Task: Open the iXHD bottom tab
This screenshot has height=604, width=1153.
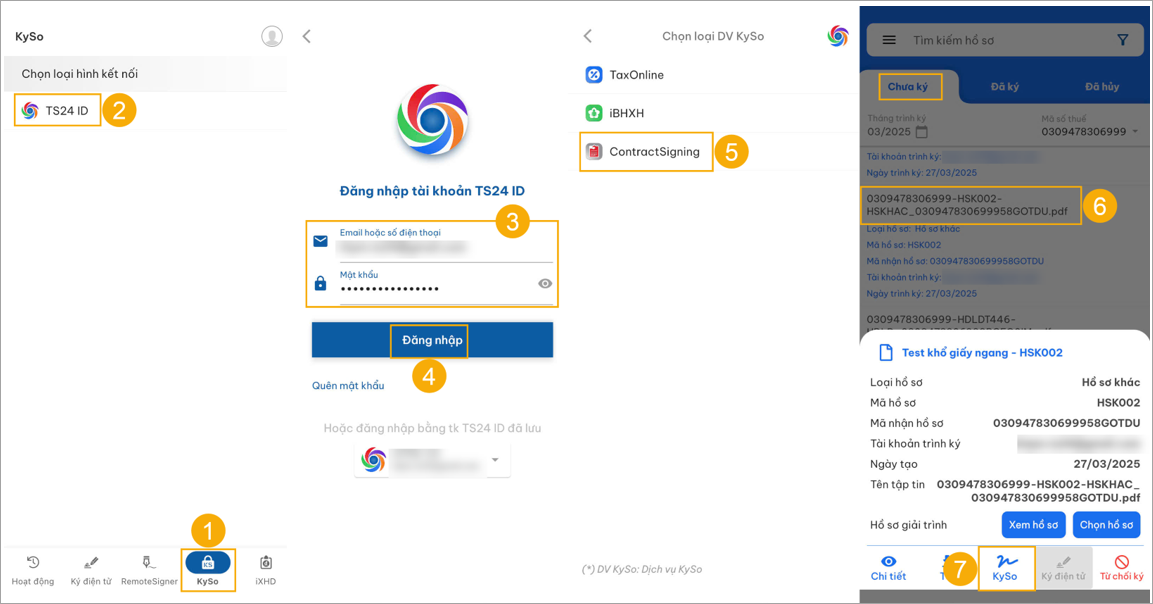Action: coord(265,571)
